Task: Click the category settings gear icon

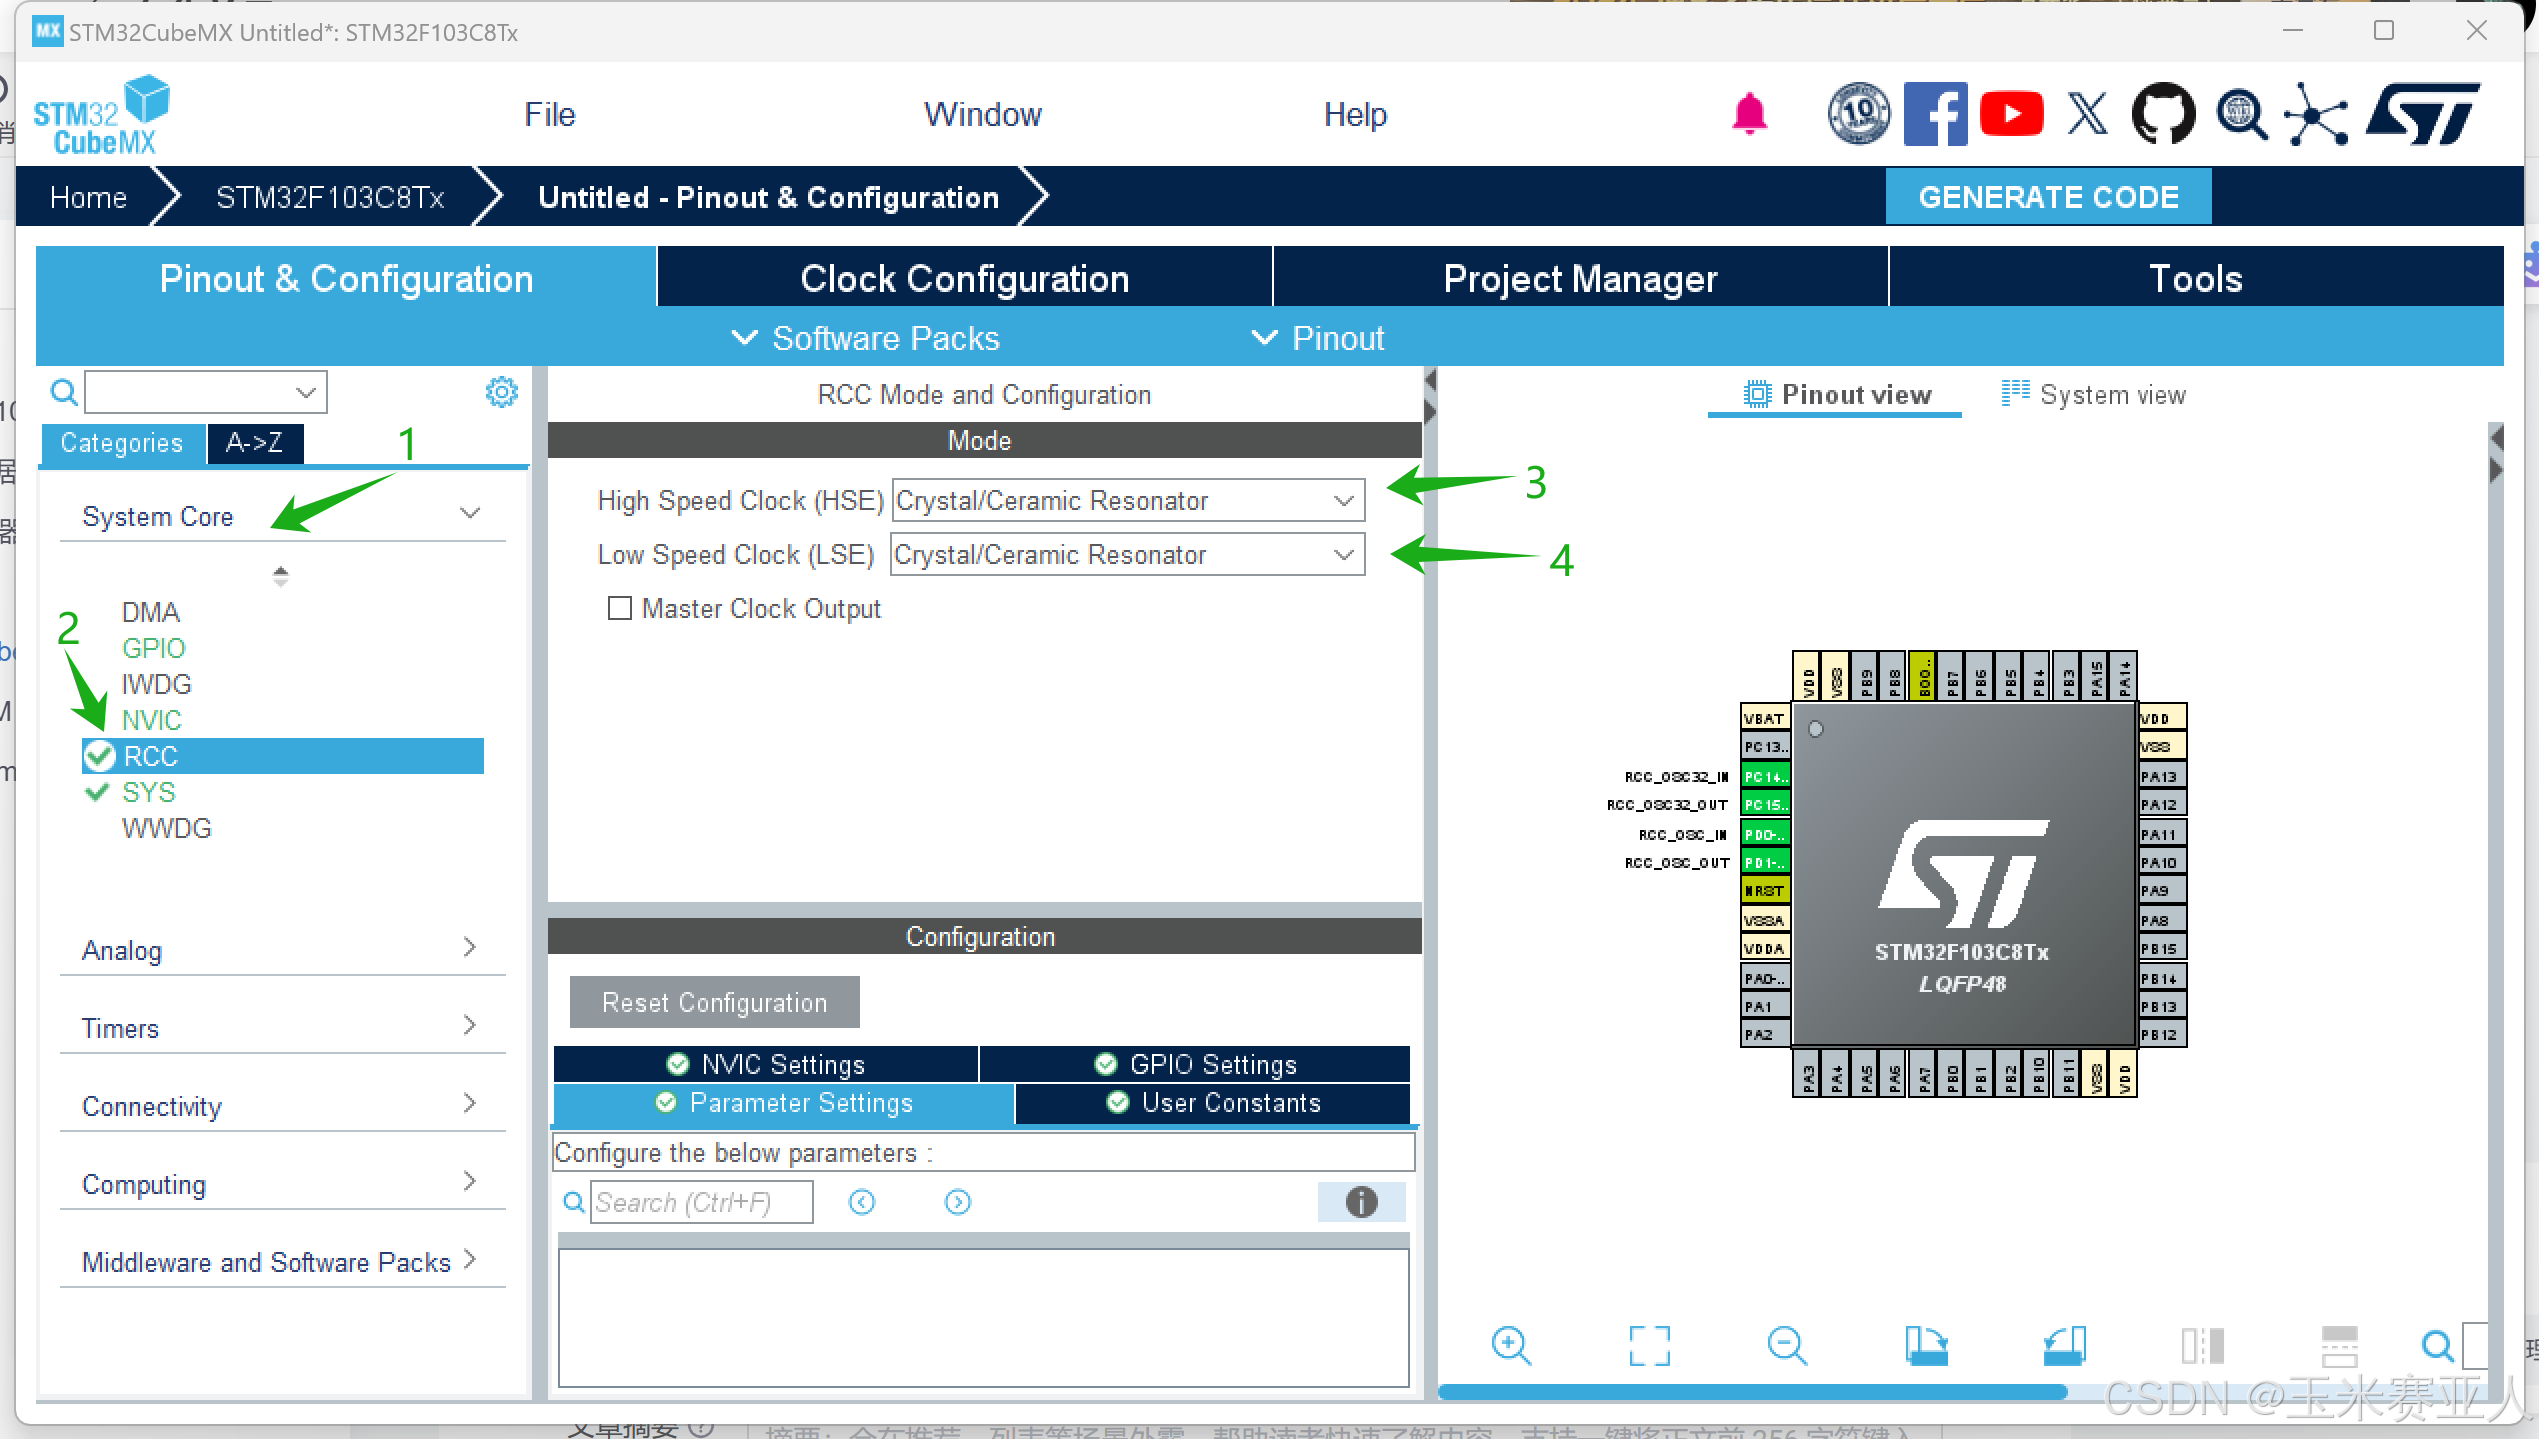Action: [x=501, y=392]
